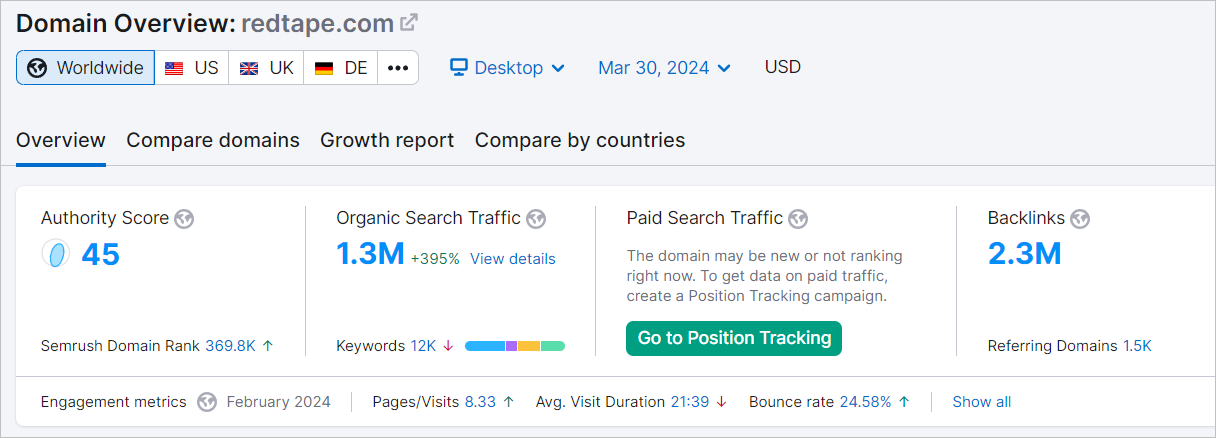Open organic traffic value 1.3M
Viewport: 1216px width, 438px height.
(x=370, y=254)
